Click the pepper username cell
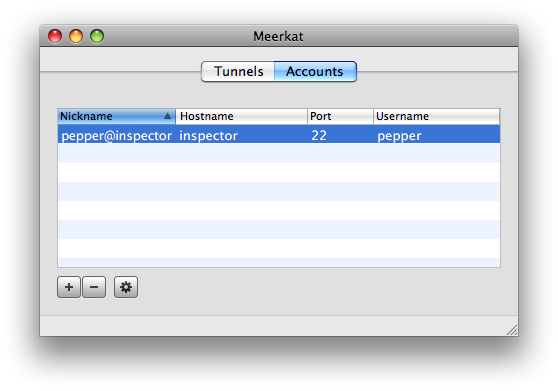Screen dimensions: 558x391 (x=399, y=136)
